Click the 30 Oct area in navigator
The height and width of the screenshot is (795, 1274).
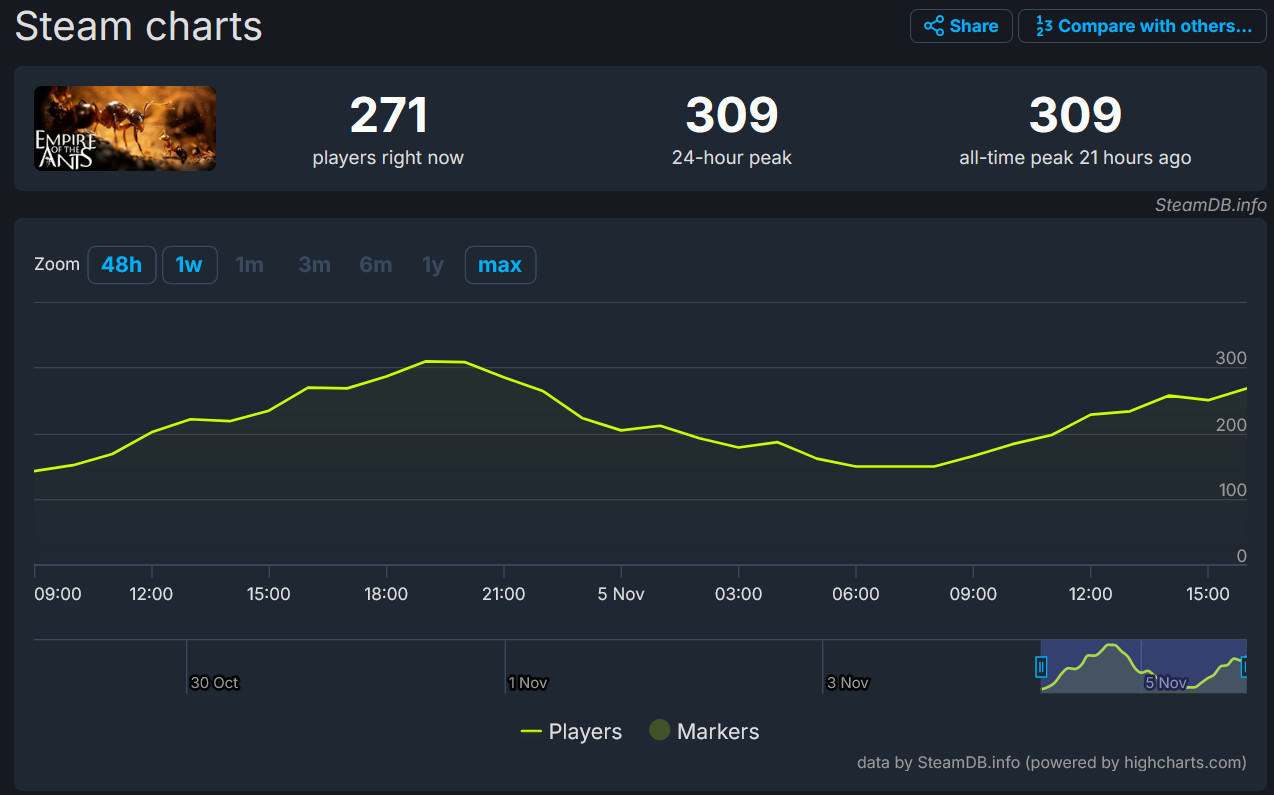pos(214,682)
